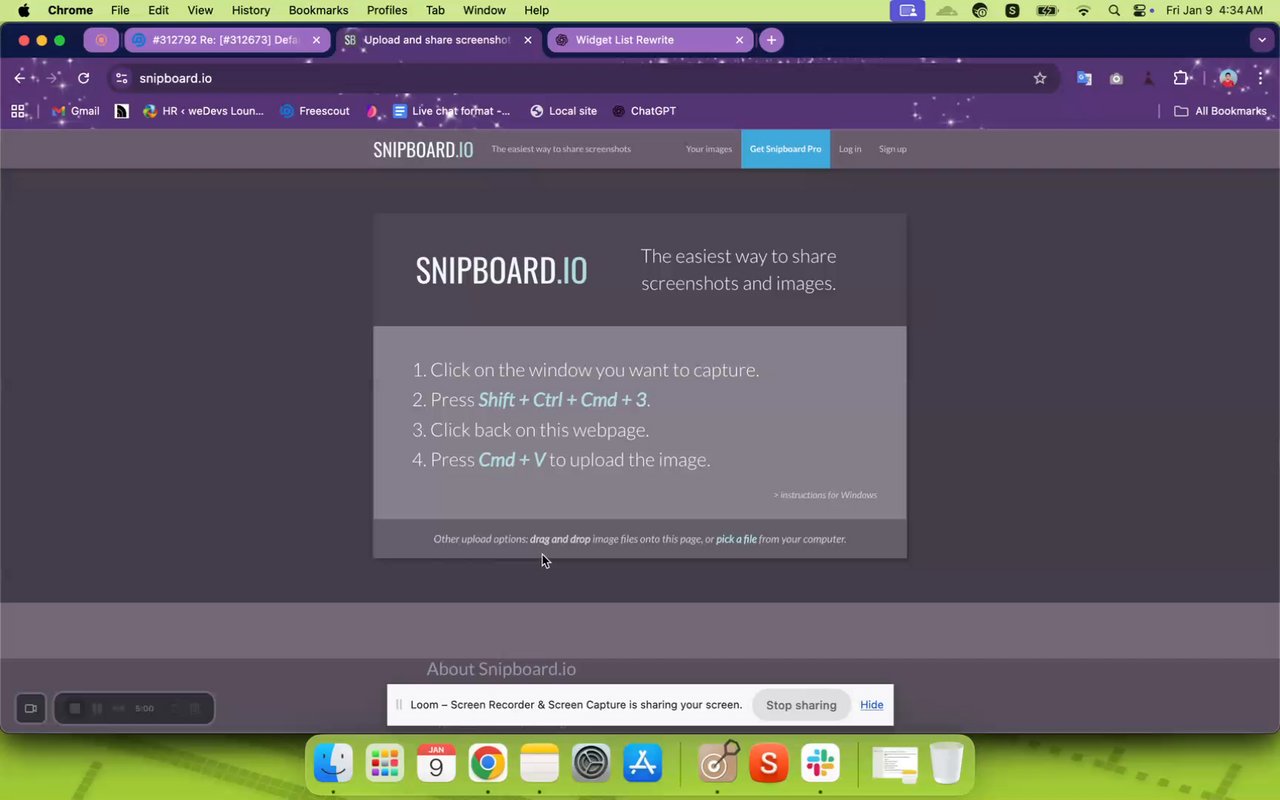Open the File menu

pyautogui.click(x=120, y=10)
